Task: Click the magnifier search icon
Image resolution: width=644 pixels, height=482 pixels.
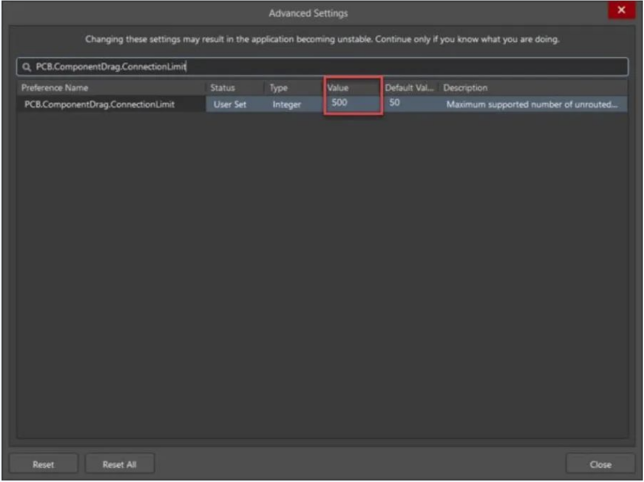Action: (26, 67)
